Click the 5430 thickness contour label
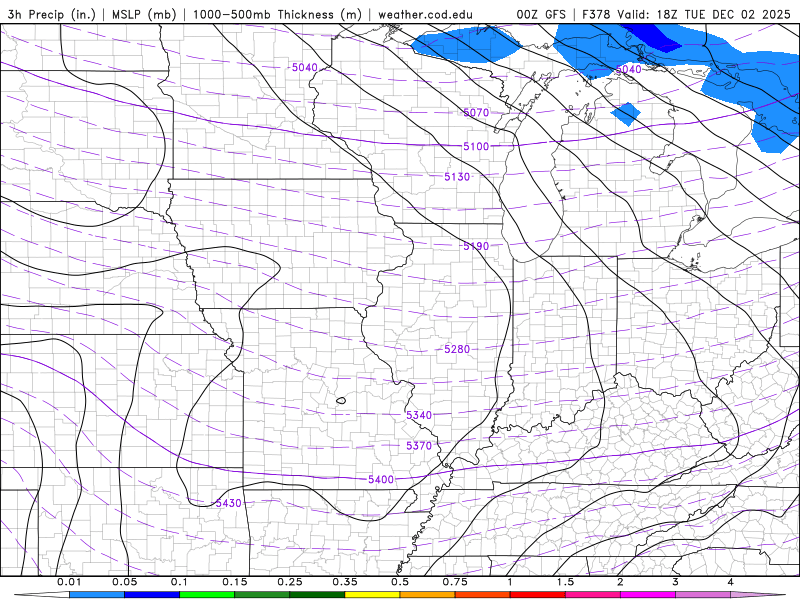 tap(228, 503)
